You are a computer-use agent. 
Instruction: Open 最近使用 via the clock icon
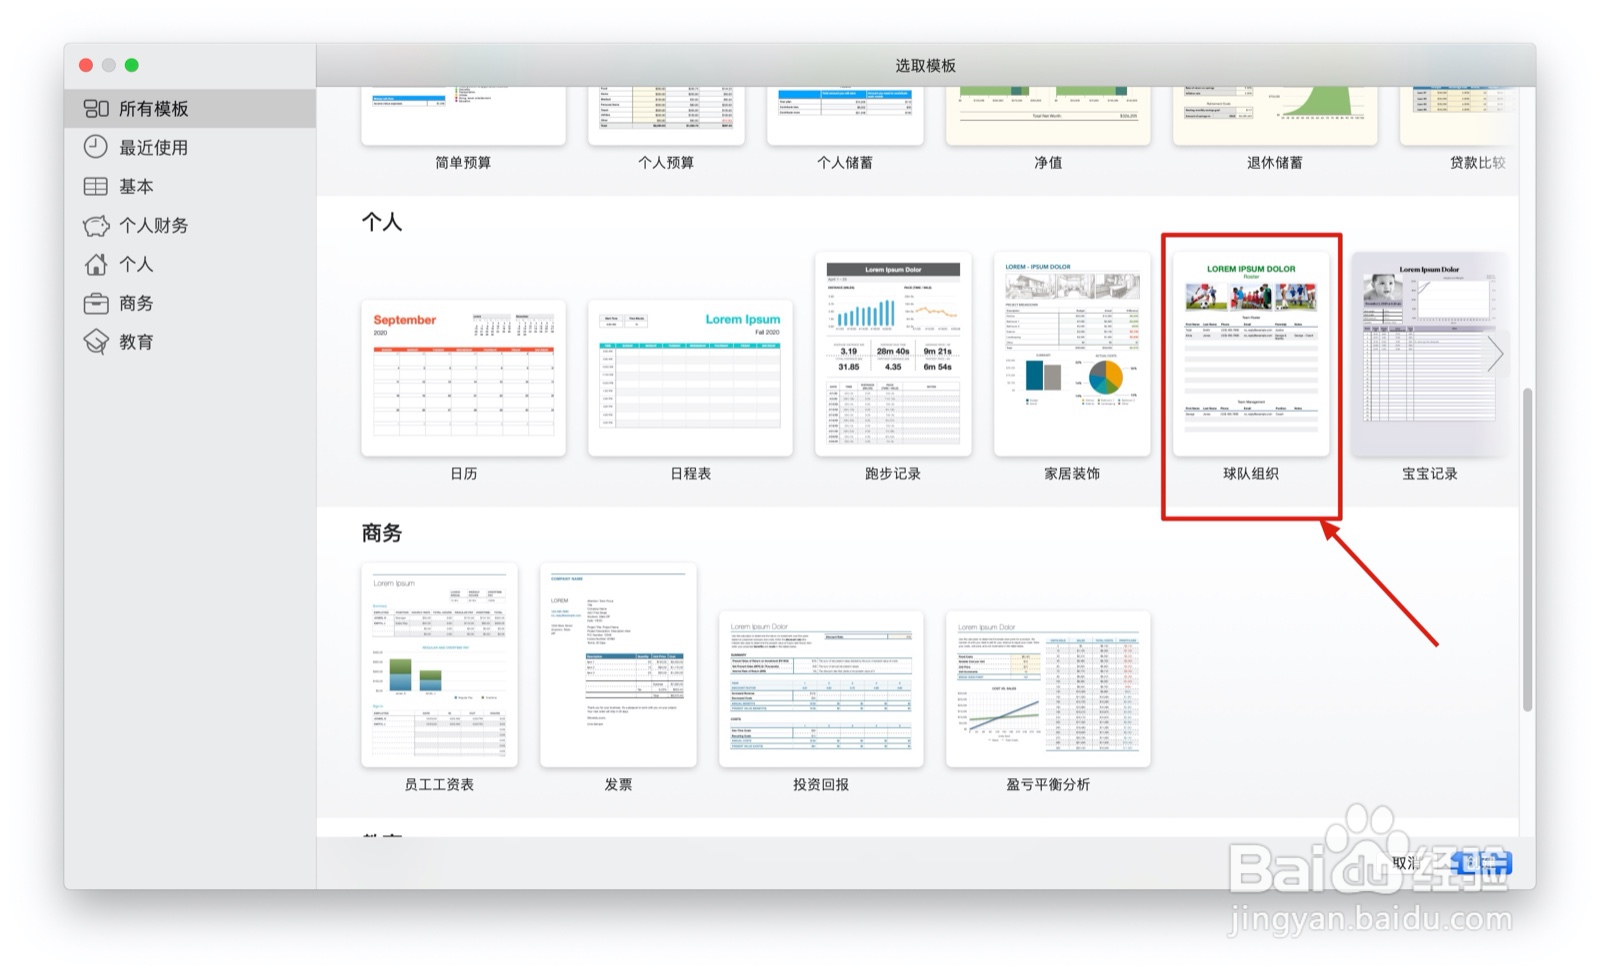pos(95,147)
